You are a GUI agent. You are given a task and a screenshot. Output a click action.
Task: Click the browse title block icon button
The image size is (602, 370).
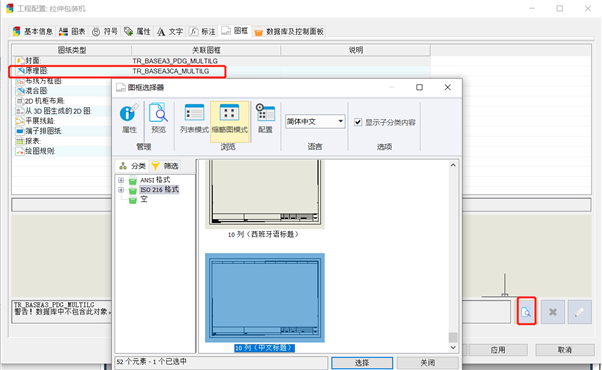click(526, 312)
